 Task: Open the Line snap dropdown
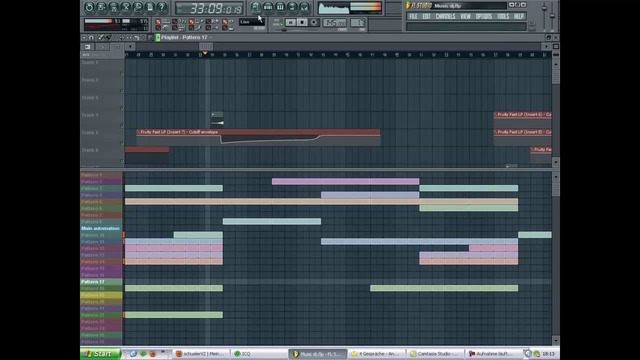click(251, 22)
